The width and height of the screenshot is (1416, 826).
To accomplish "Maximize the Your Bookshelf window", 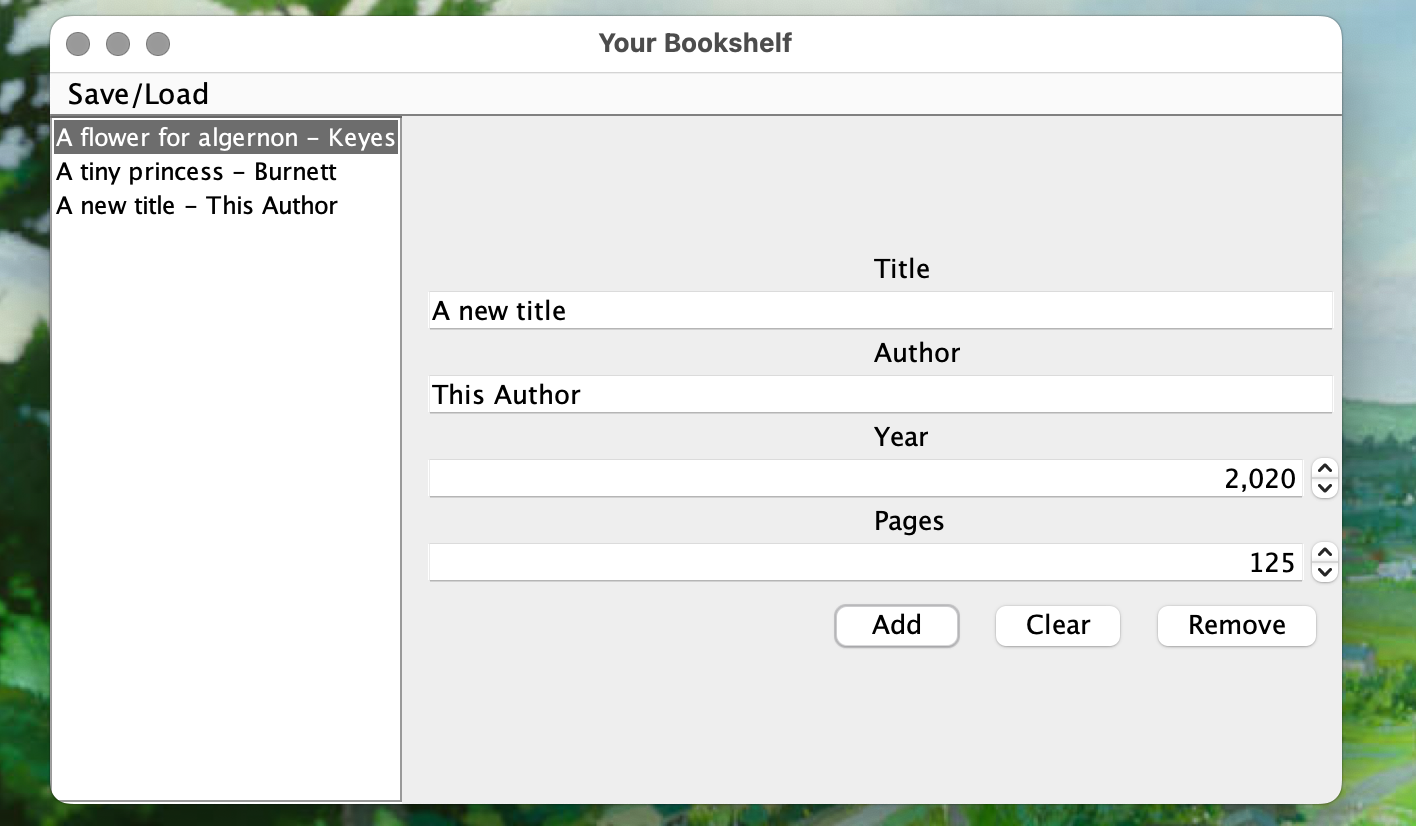I will [x=158, y=44].
